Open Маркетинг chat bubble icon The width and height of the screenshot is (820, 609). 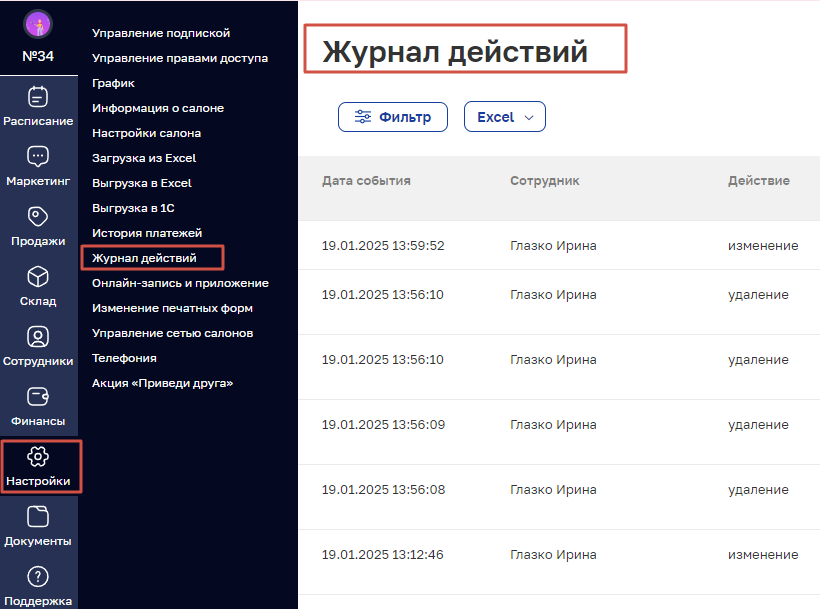pyautogui.click(x=38, y=156)
